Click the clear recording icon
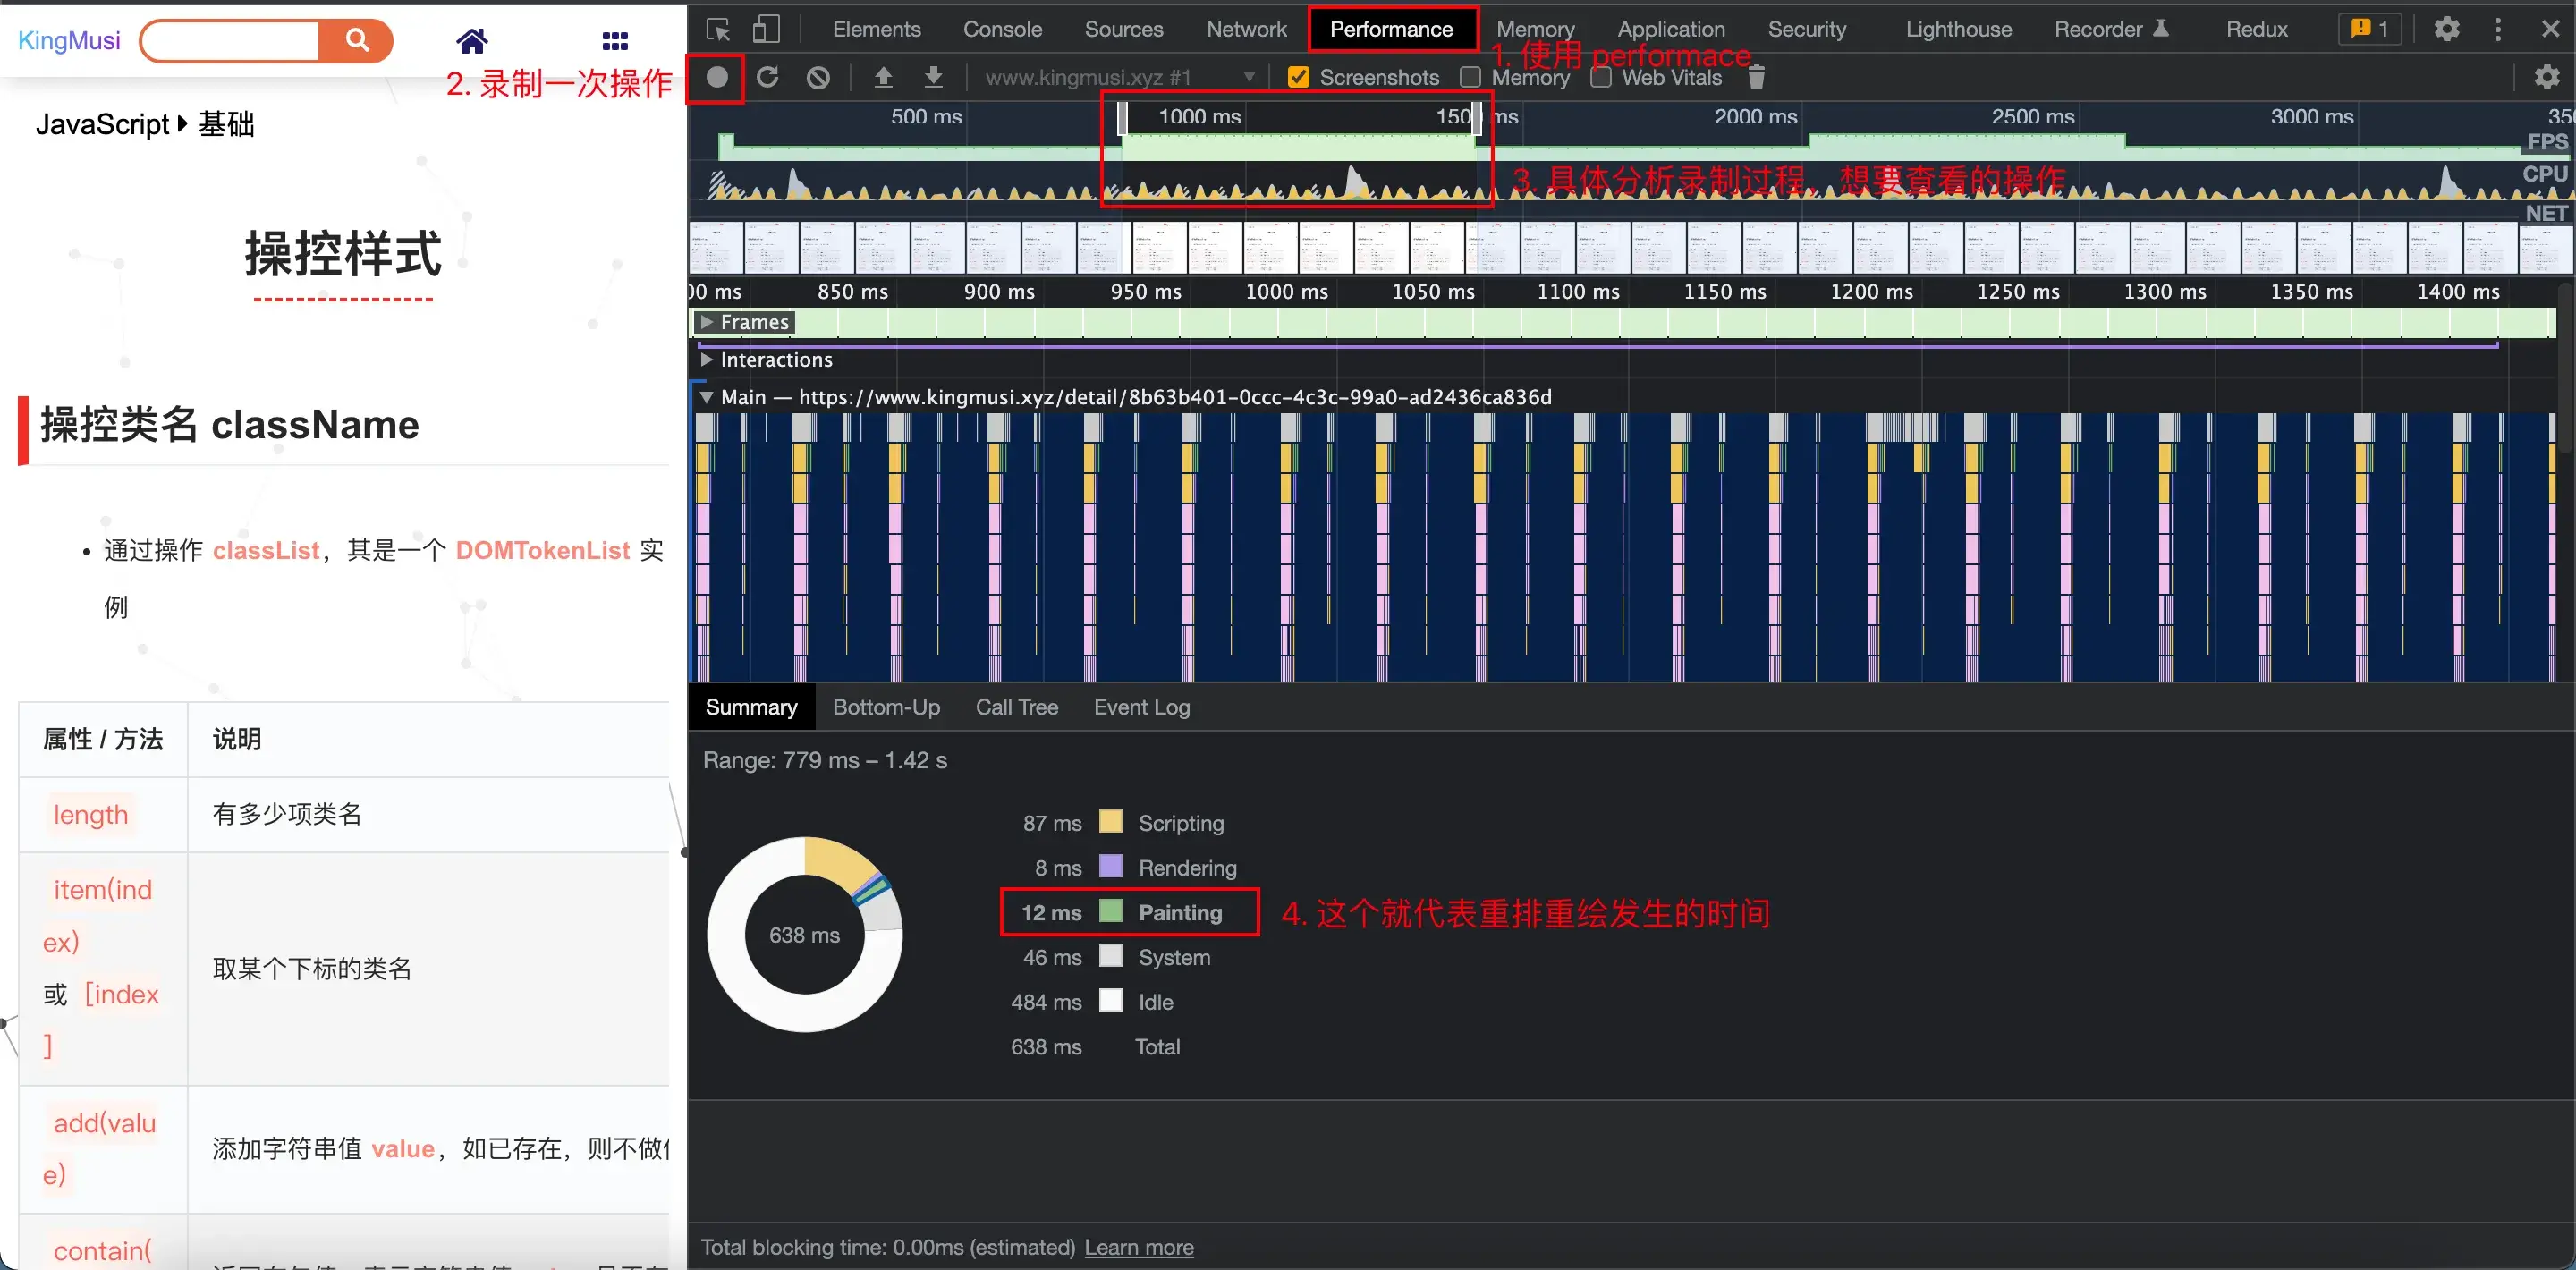The height and width of the screenshot is (1270, 2576). click(x=818, y=77)
